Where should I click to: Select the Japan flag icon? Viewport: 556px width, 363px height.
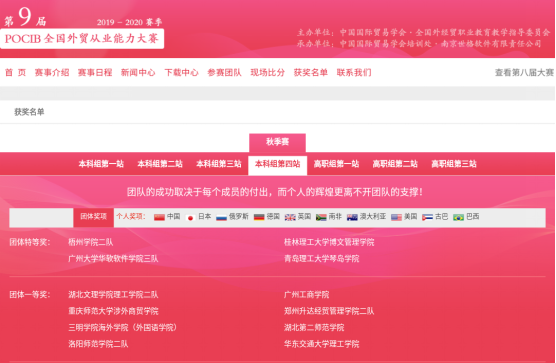coord(190,217)
